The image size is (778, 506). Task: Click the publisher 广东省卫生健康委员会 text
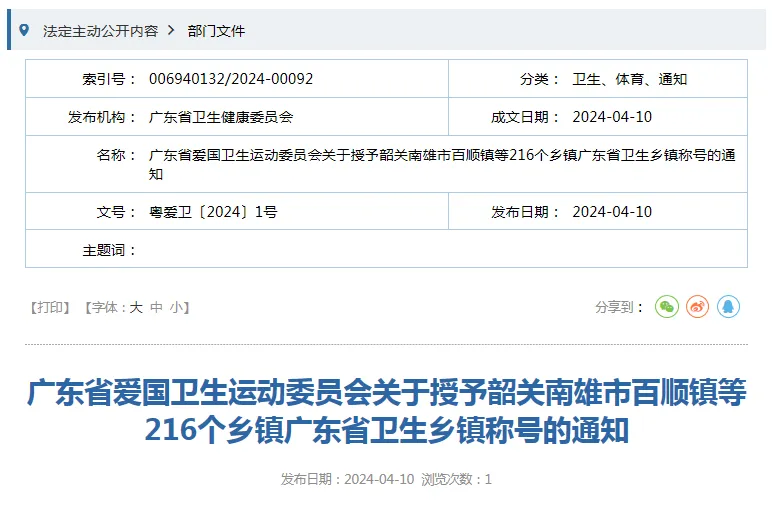(x=221, y=117)
